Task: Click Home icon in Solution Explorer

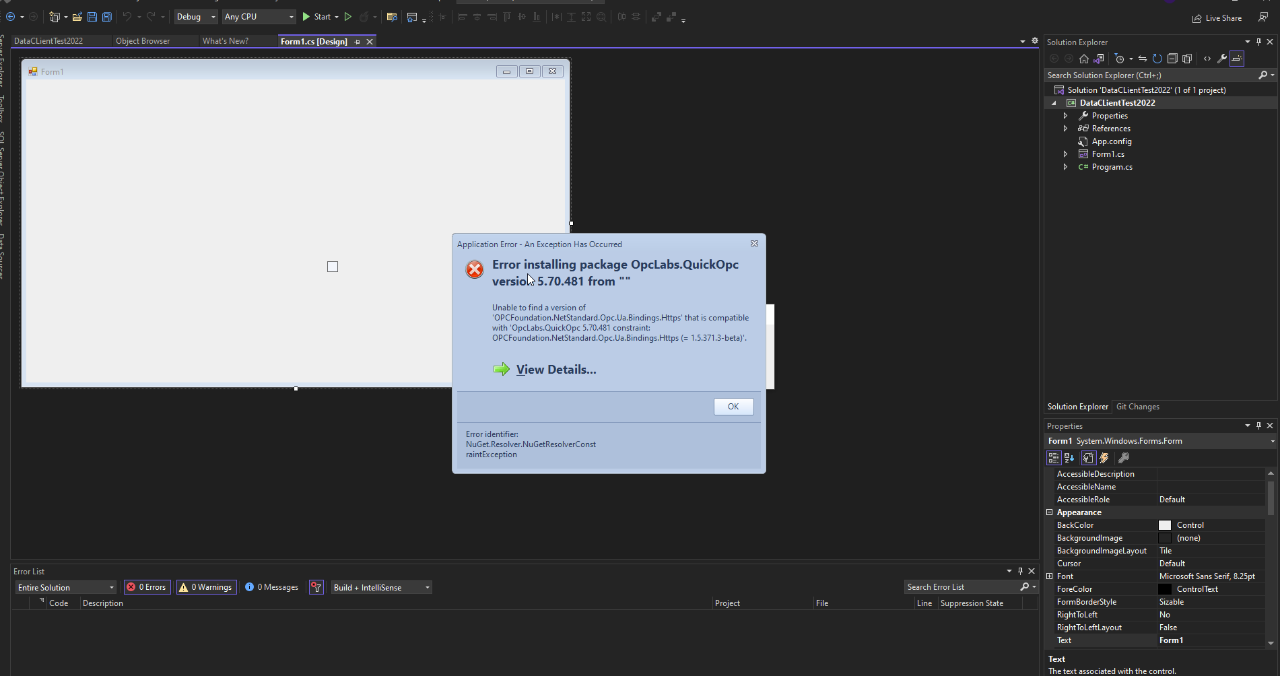Action: pos(1084,58)
